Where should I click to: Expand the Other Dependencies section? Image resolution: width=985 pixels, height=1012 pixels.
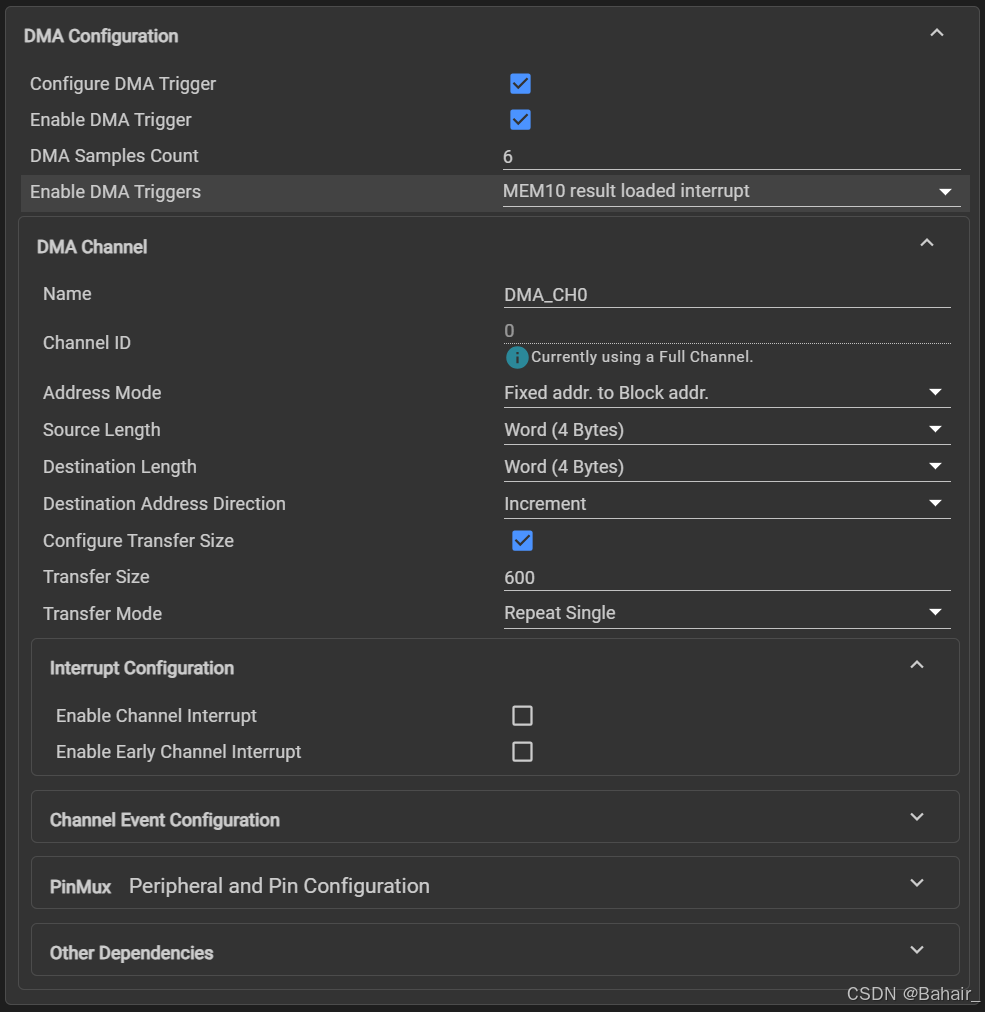click(917, 951)
